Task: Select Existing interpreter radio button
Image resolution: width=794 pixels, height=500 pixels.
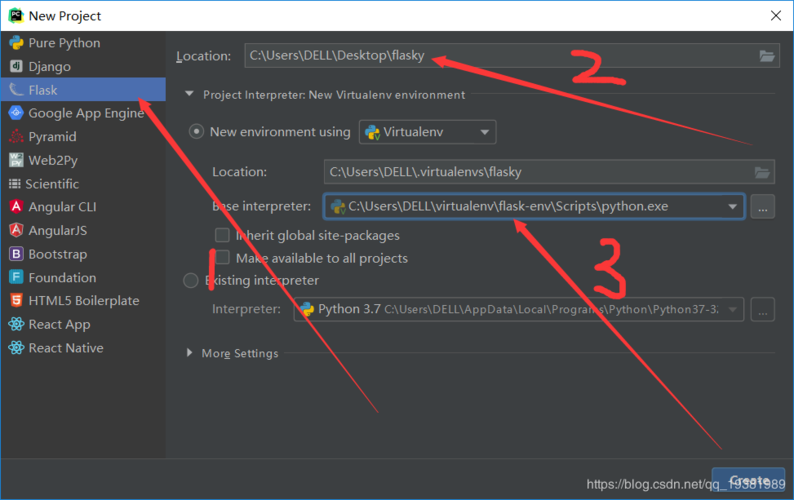Action: [191, 280]
